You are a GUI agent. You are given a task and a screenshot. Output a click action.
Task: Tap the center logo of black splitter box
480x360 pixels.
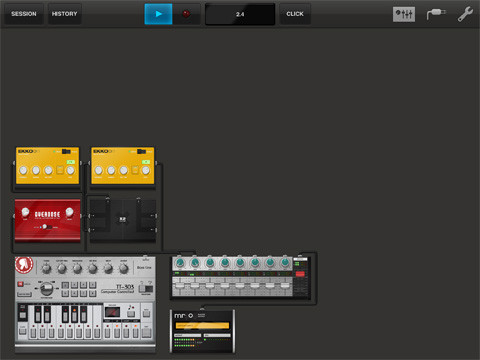point(122,220)
